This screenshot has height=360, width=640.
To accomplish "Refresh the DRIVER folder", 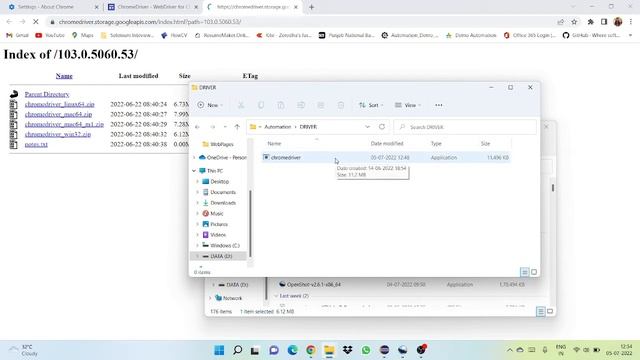I will pos(382,127).
